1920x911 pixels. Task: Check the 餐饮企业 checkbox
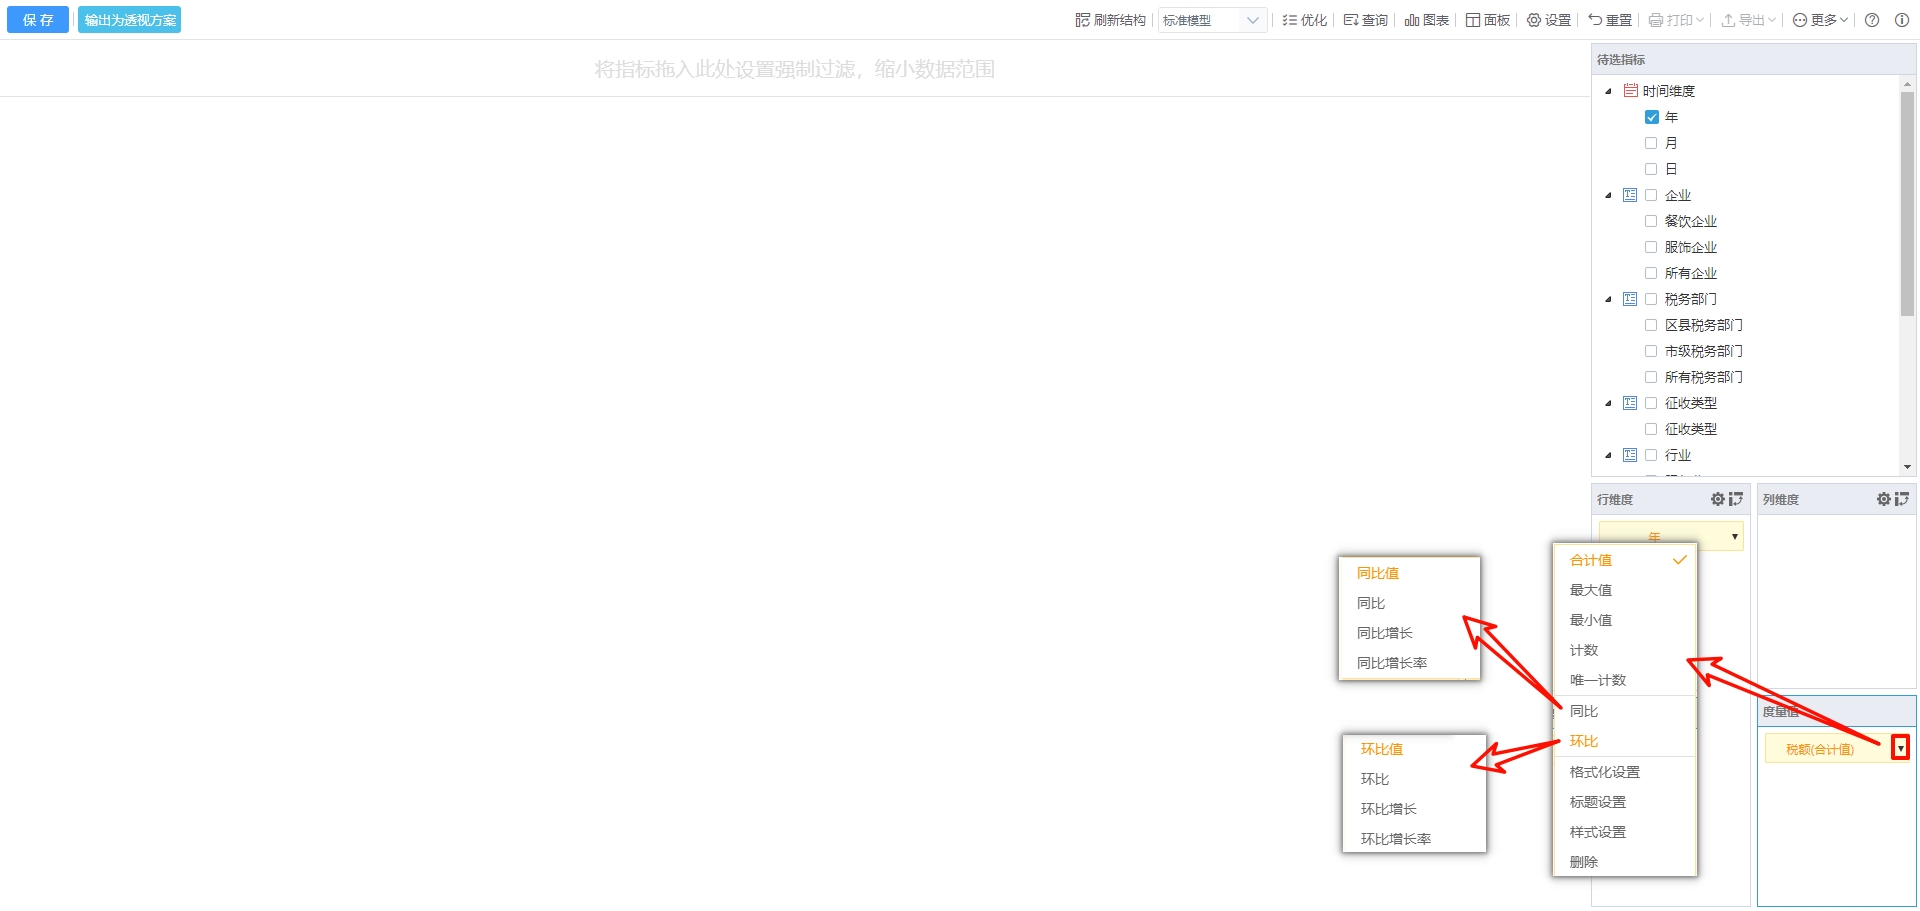coord(1651,221)
